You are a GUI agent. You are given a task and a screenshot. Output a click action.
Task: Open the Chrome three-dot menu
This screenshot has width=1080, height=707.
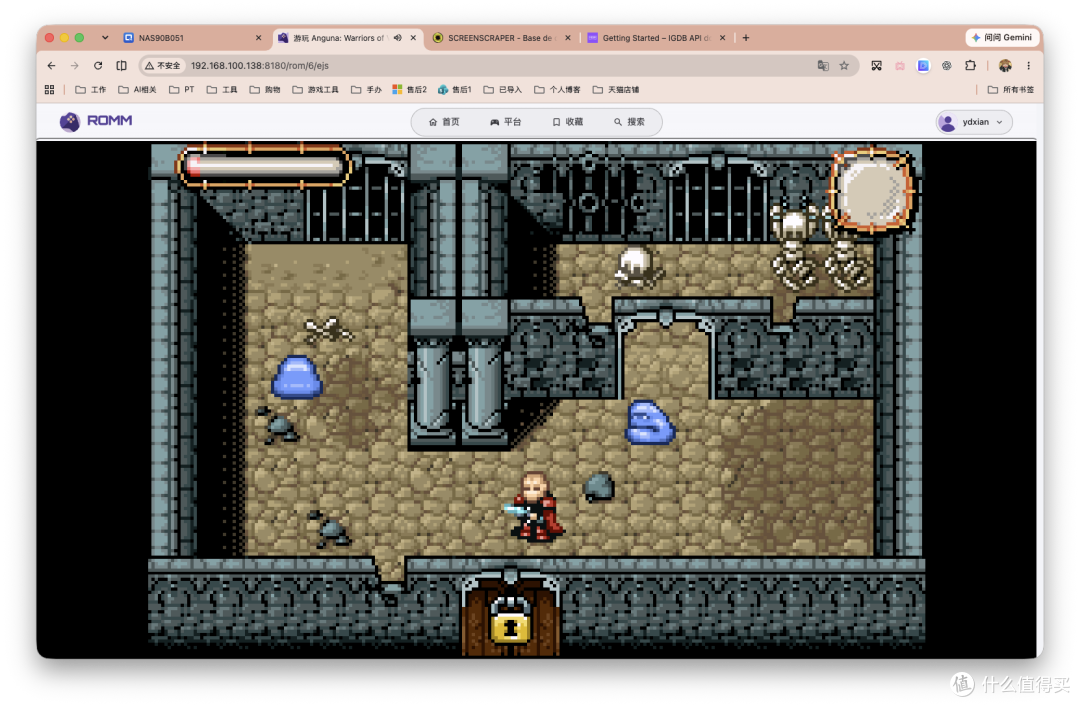tap(1028, 65)
